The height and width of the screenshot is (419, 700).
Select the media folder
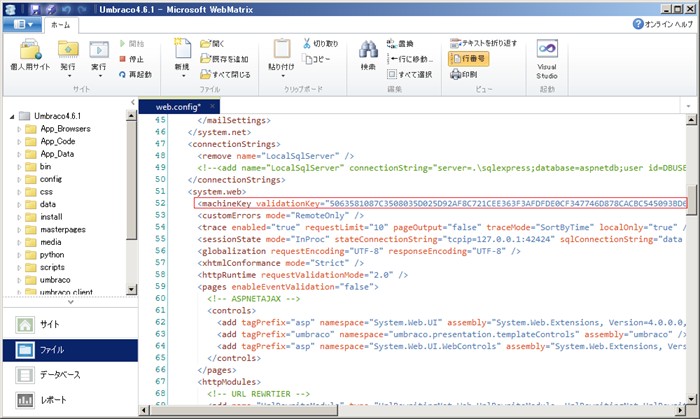pyautogui.click(x=43, y=242)
